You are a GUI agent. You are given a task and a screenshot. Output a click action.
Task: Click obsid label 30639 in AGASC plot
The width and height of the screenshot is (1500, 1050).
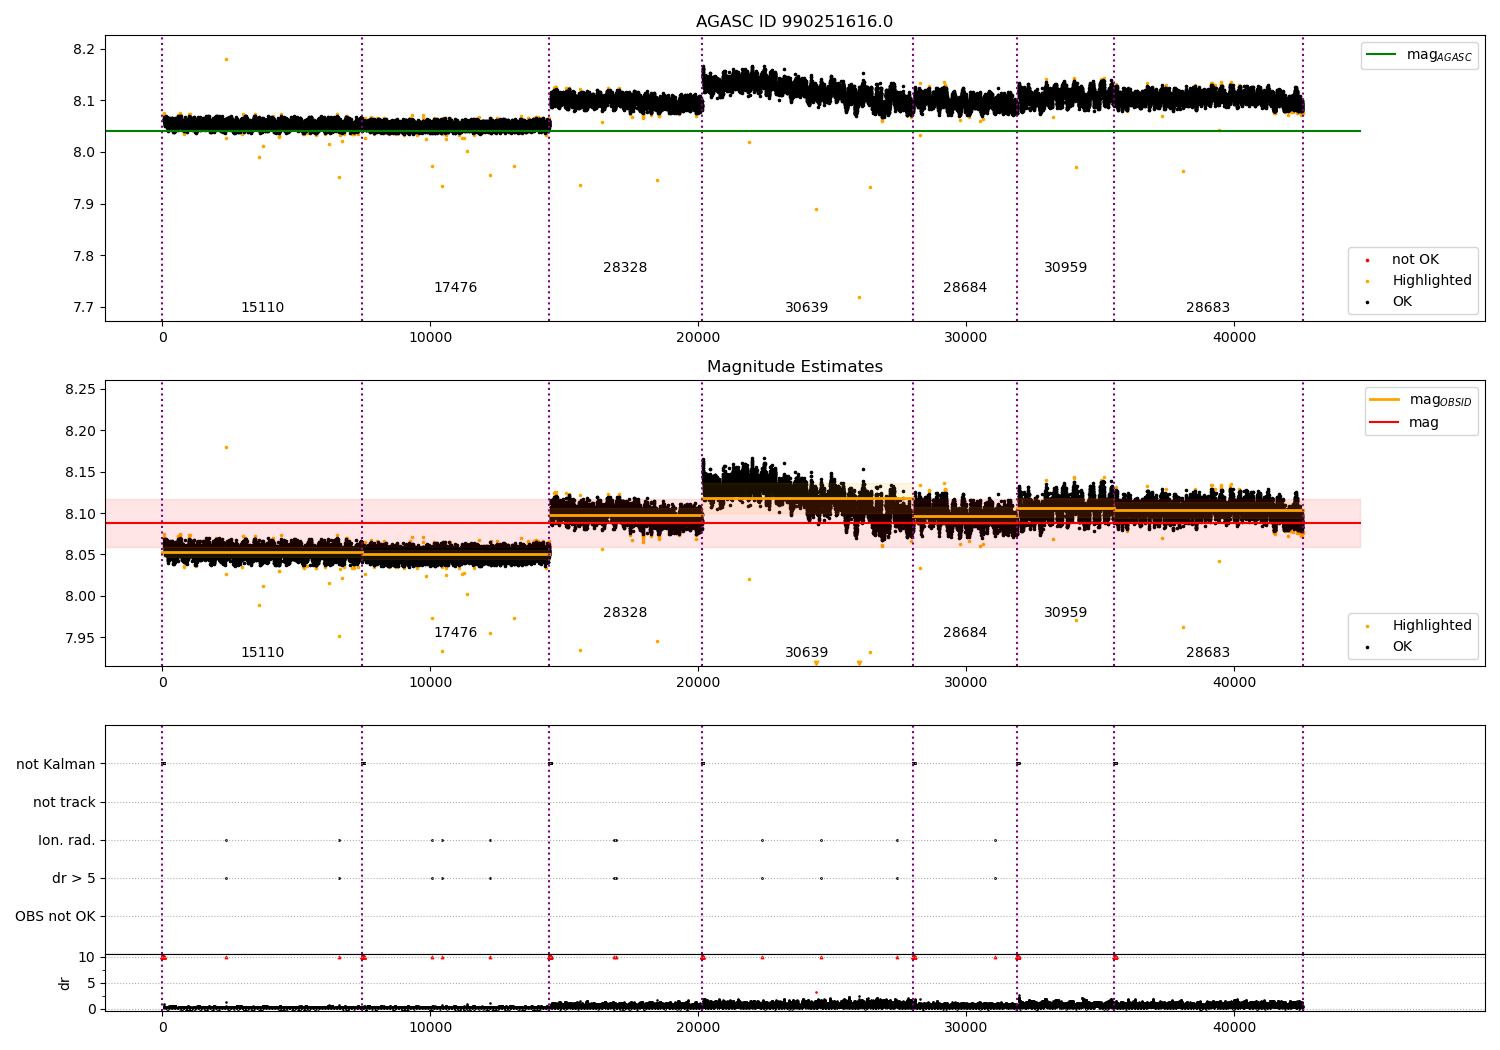pos(806,308)
